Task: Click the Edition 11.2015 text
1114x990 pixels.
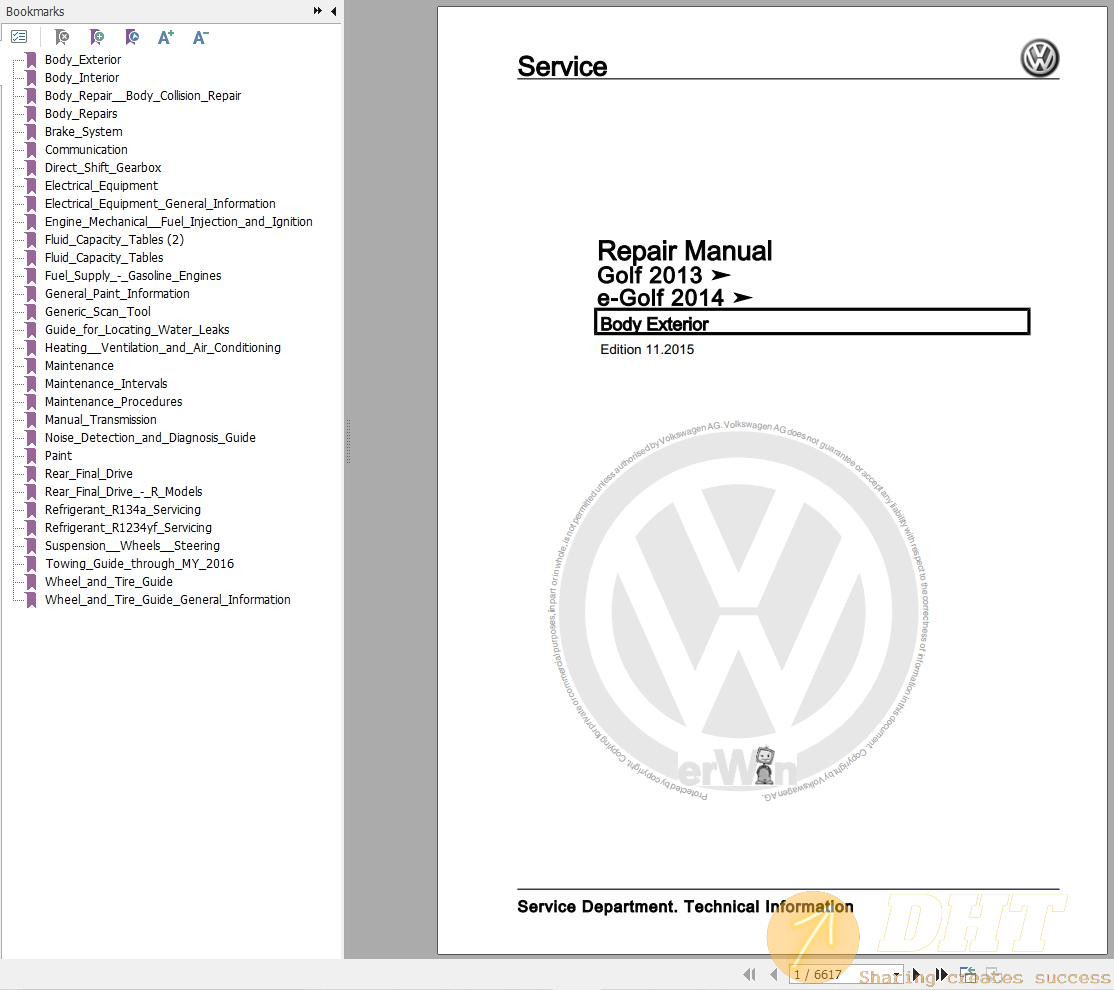Action: [647, 350]
